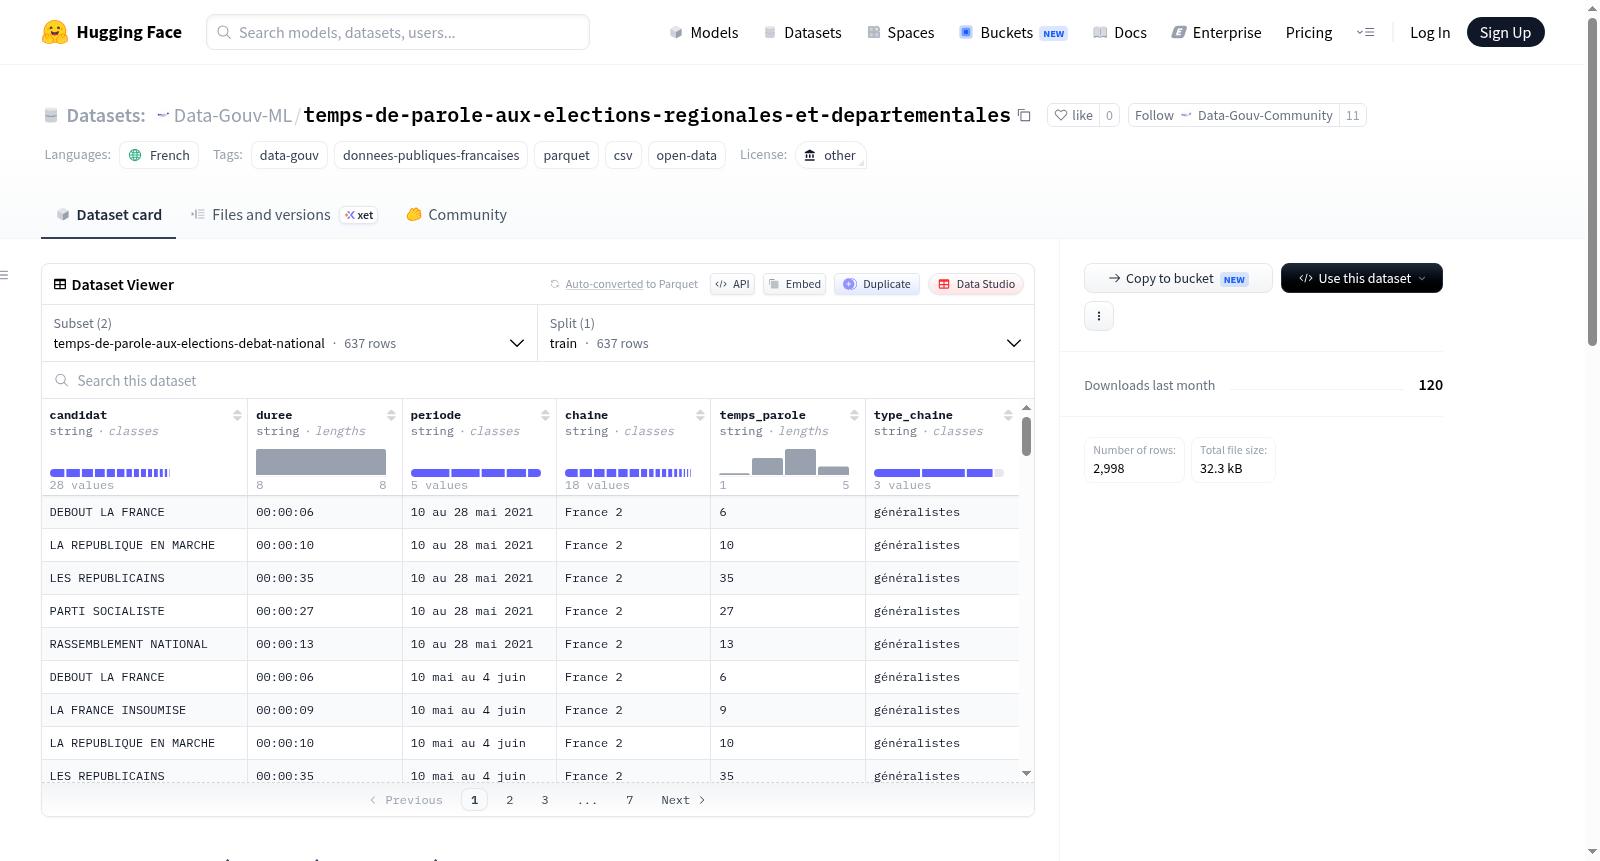This screenshot has height=861, width=1600.
Task: Click the page vertical scrollbar
Action: pos(1592,180)
